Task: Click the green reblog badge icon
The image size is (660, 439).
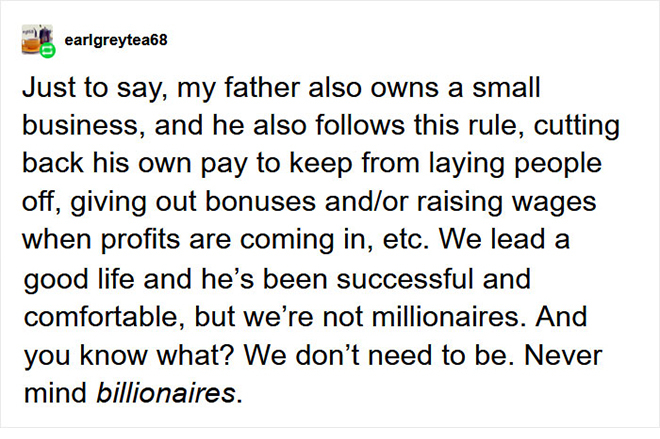Action: (48, 50)
